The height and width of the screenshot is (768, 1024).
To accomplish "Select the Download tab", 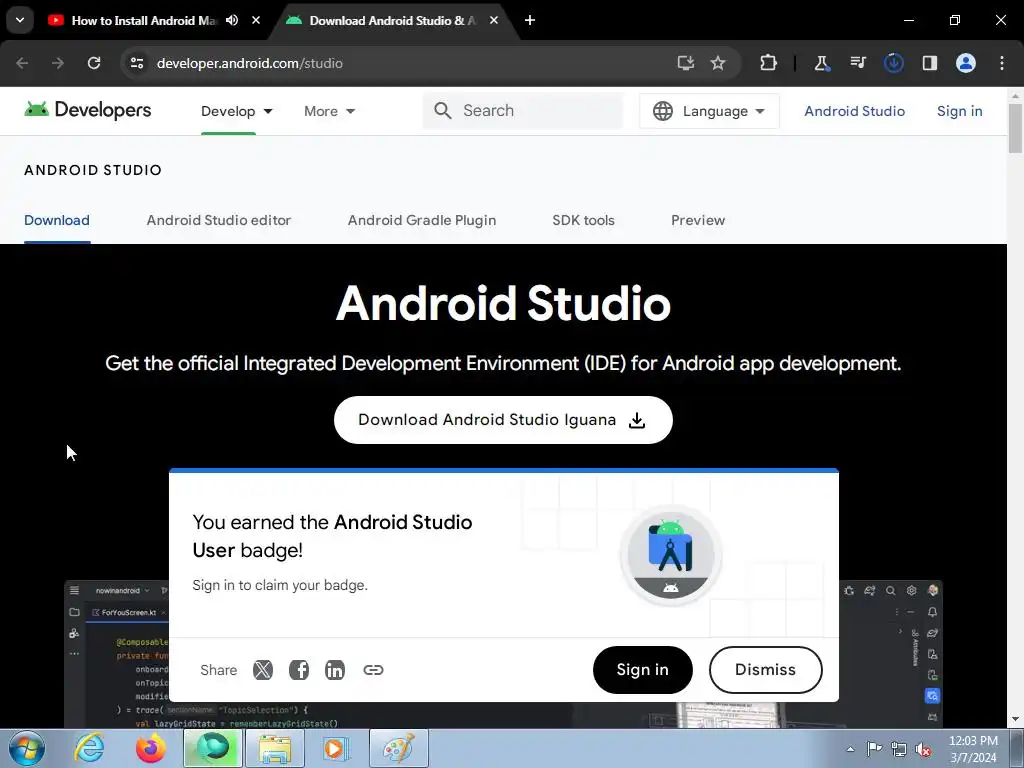I will click(57, 220).
